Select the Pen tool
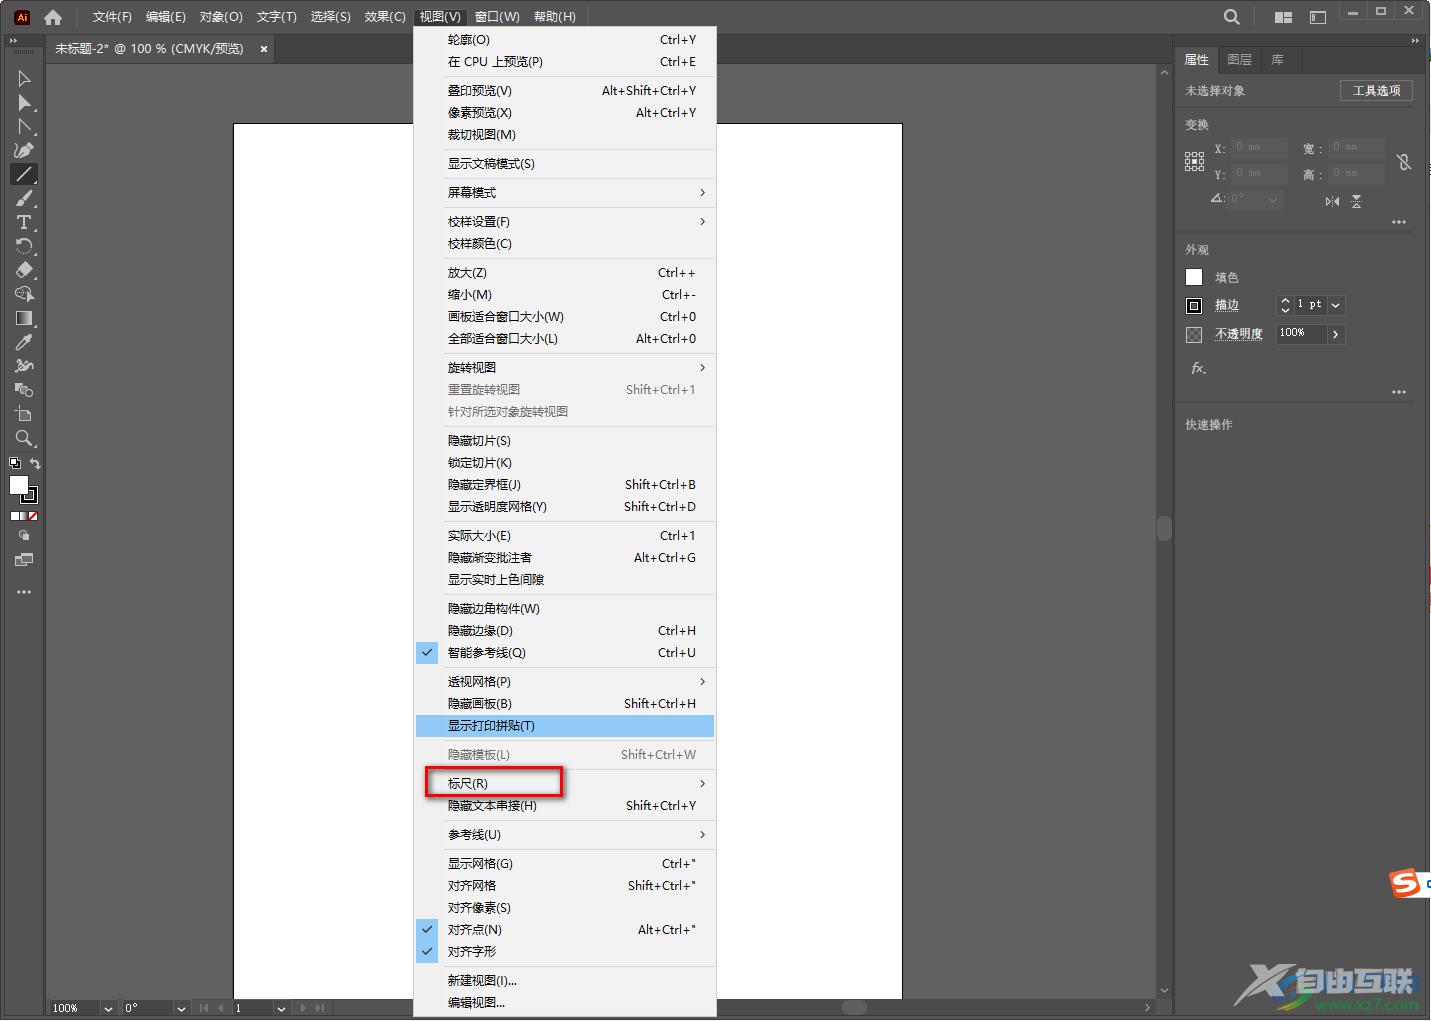 pyautogui.click(x=24, y=150)
